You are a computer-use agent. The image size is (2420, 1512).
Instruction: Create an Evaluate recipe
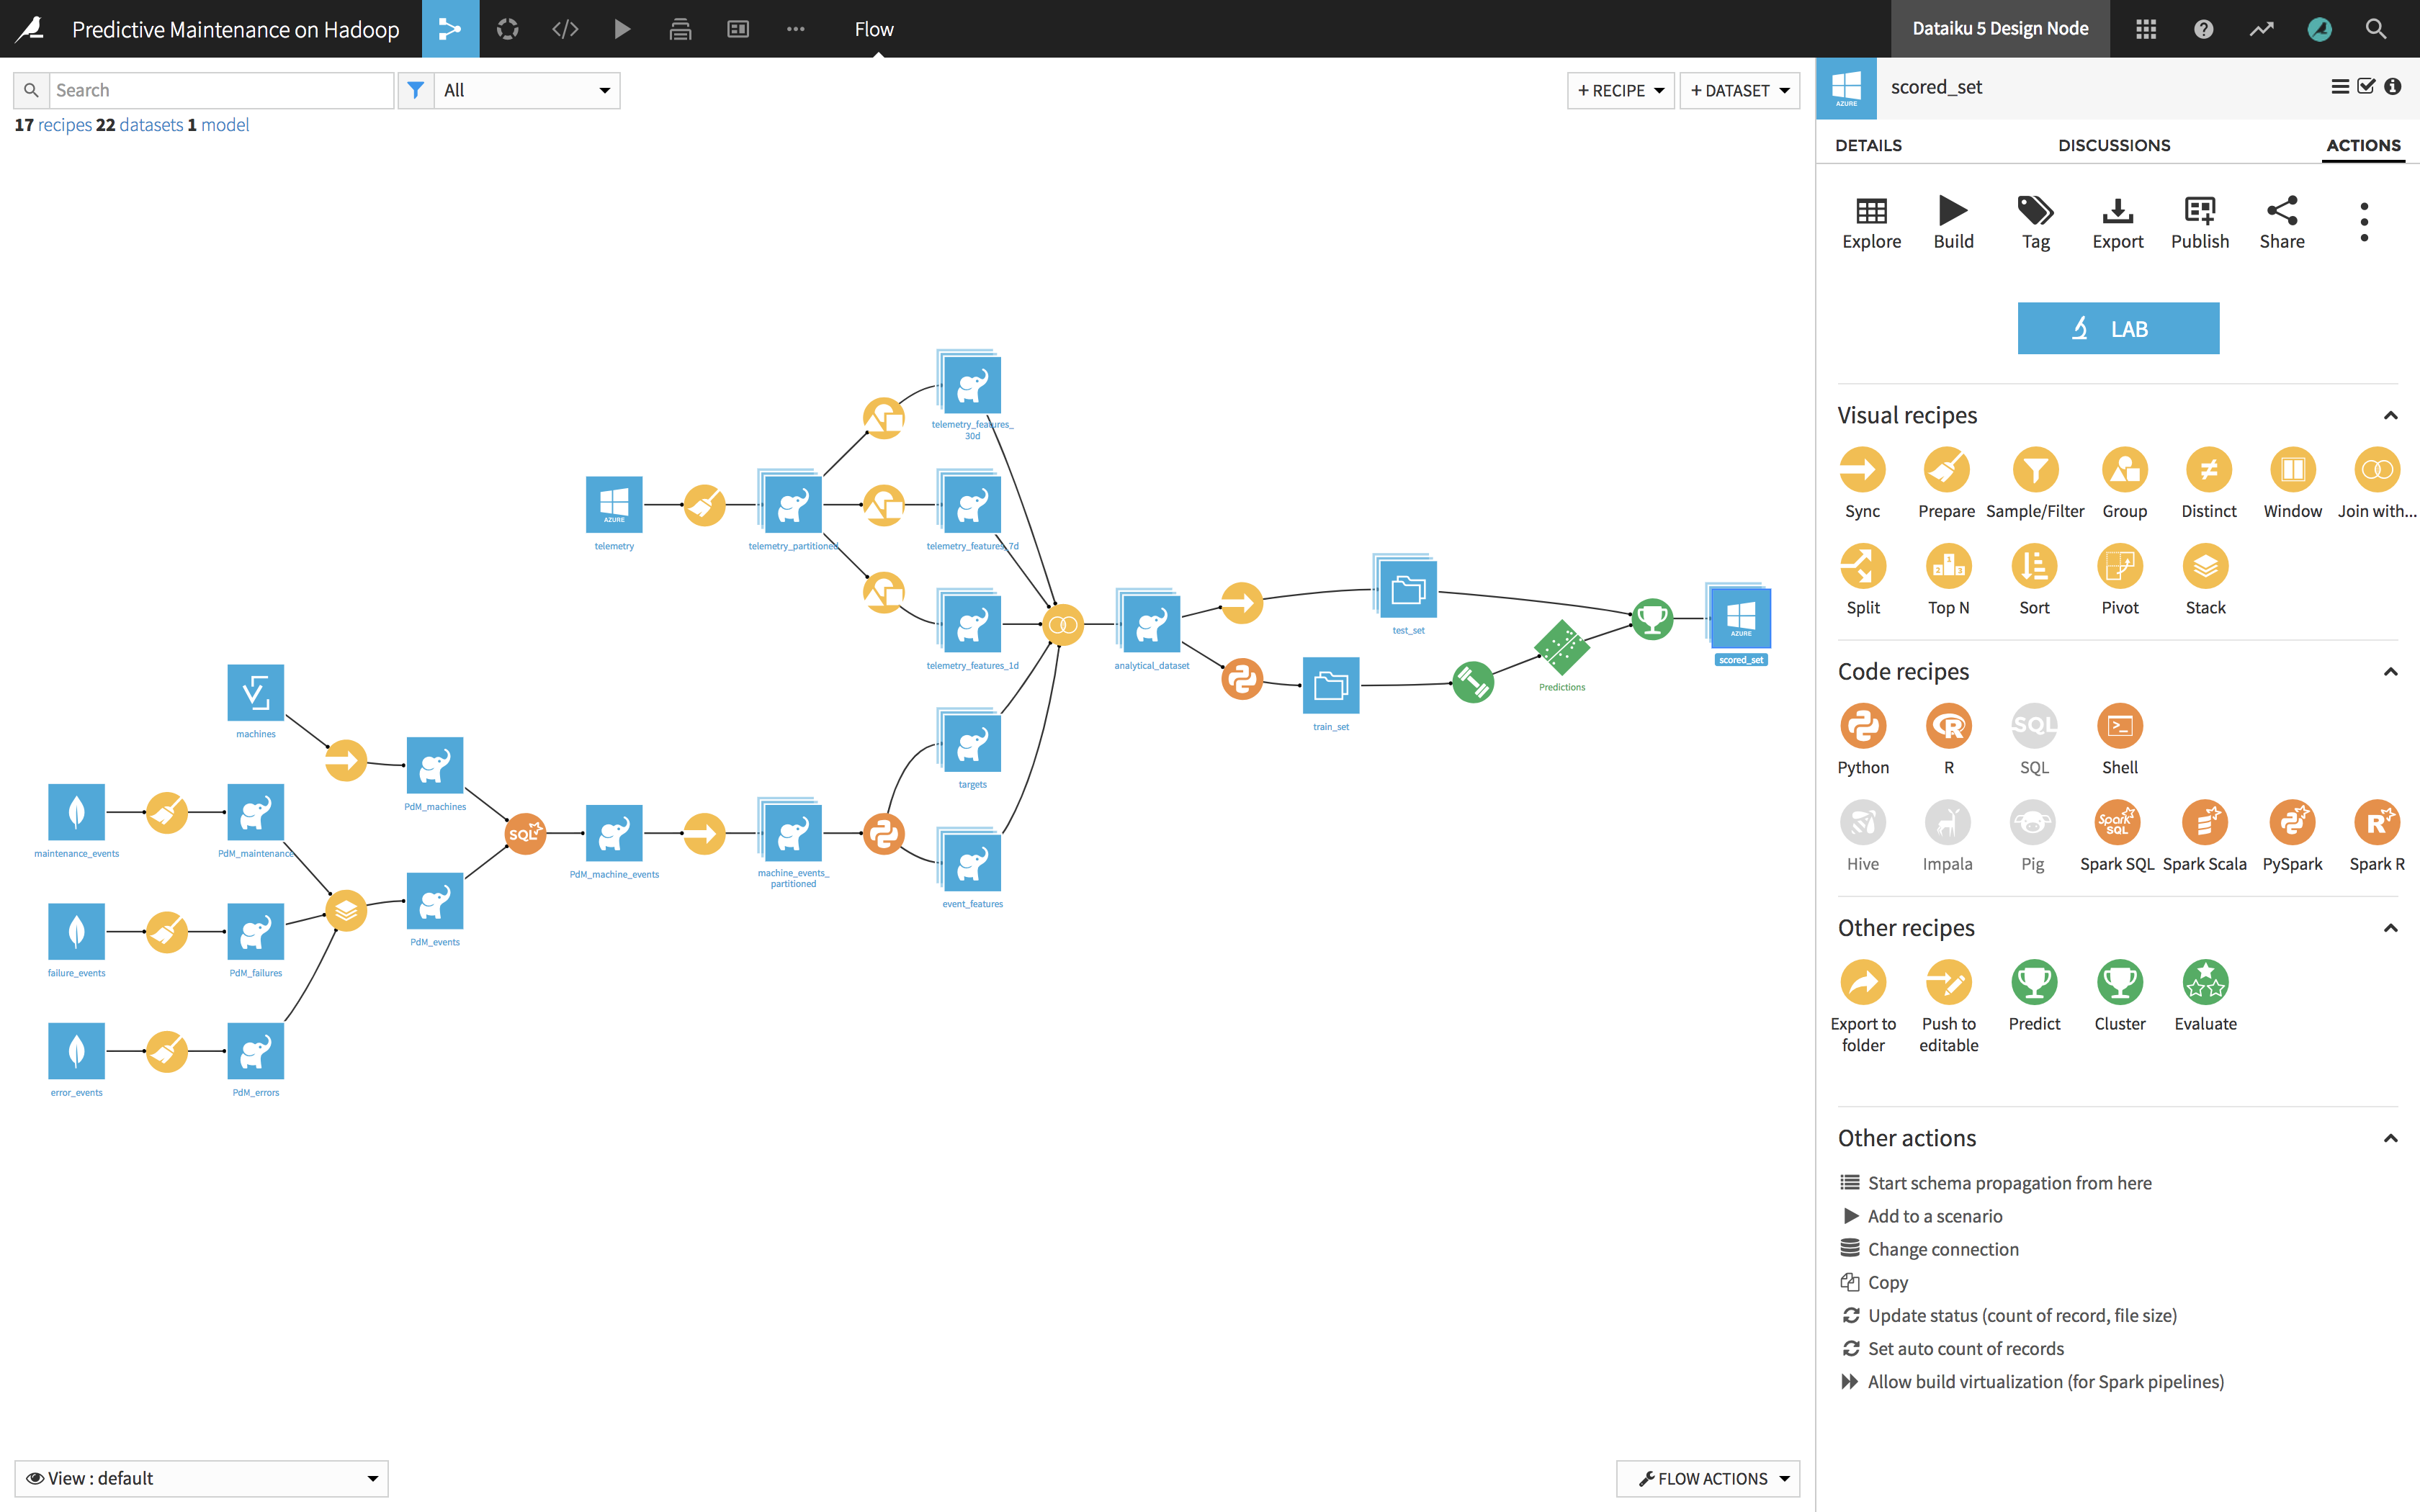tap(2205, 982)
